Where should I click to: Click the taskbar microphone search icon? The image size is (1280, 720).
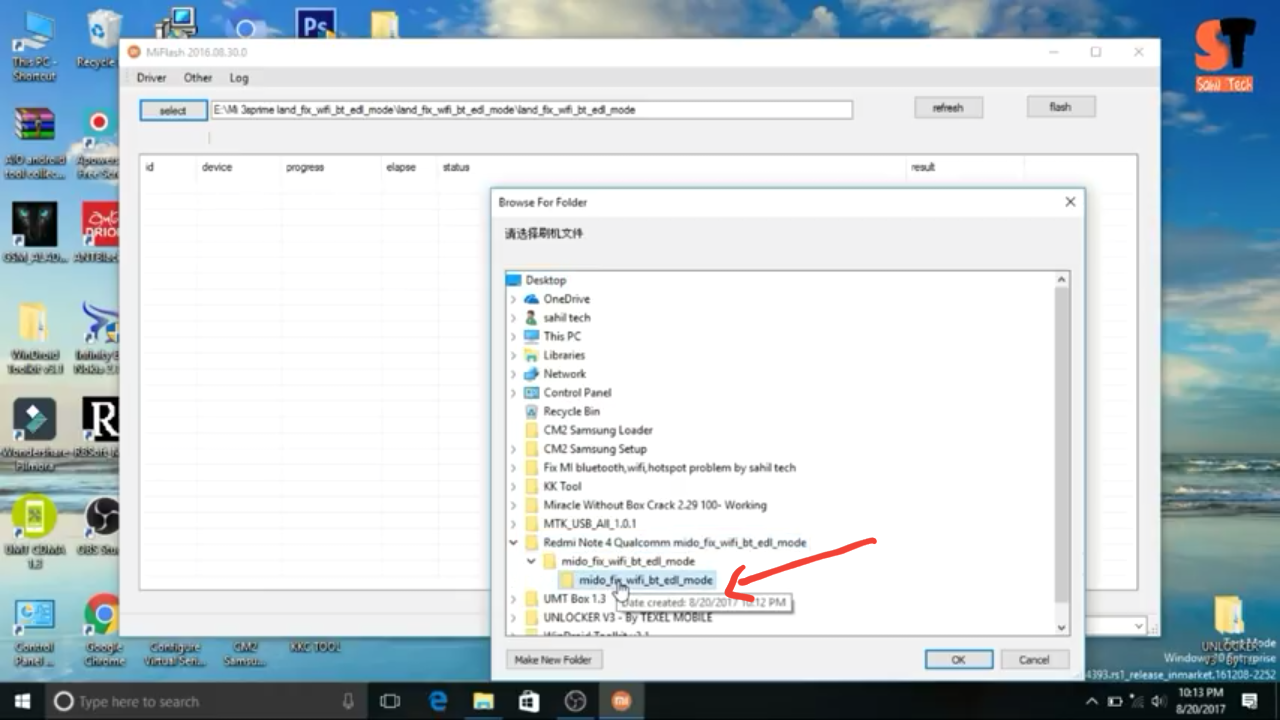tap(348, 701)
